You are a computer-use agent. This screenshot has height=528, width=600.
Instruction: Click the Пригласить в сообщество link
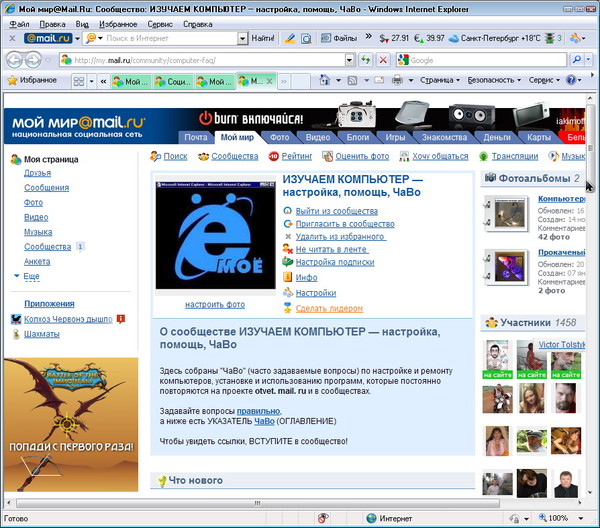point(345,224)
